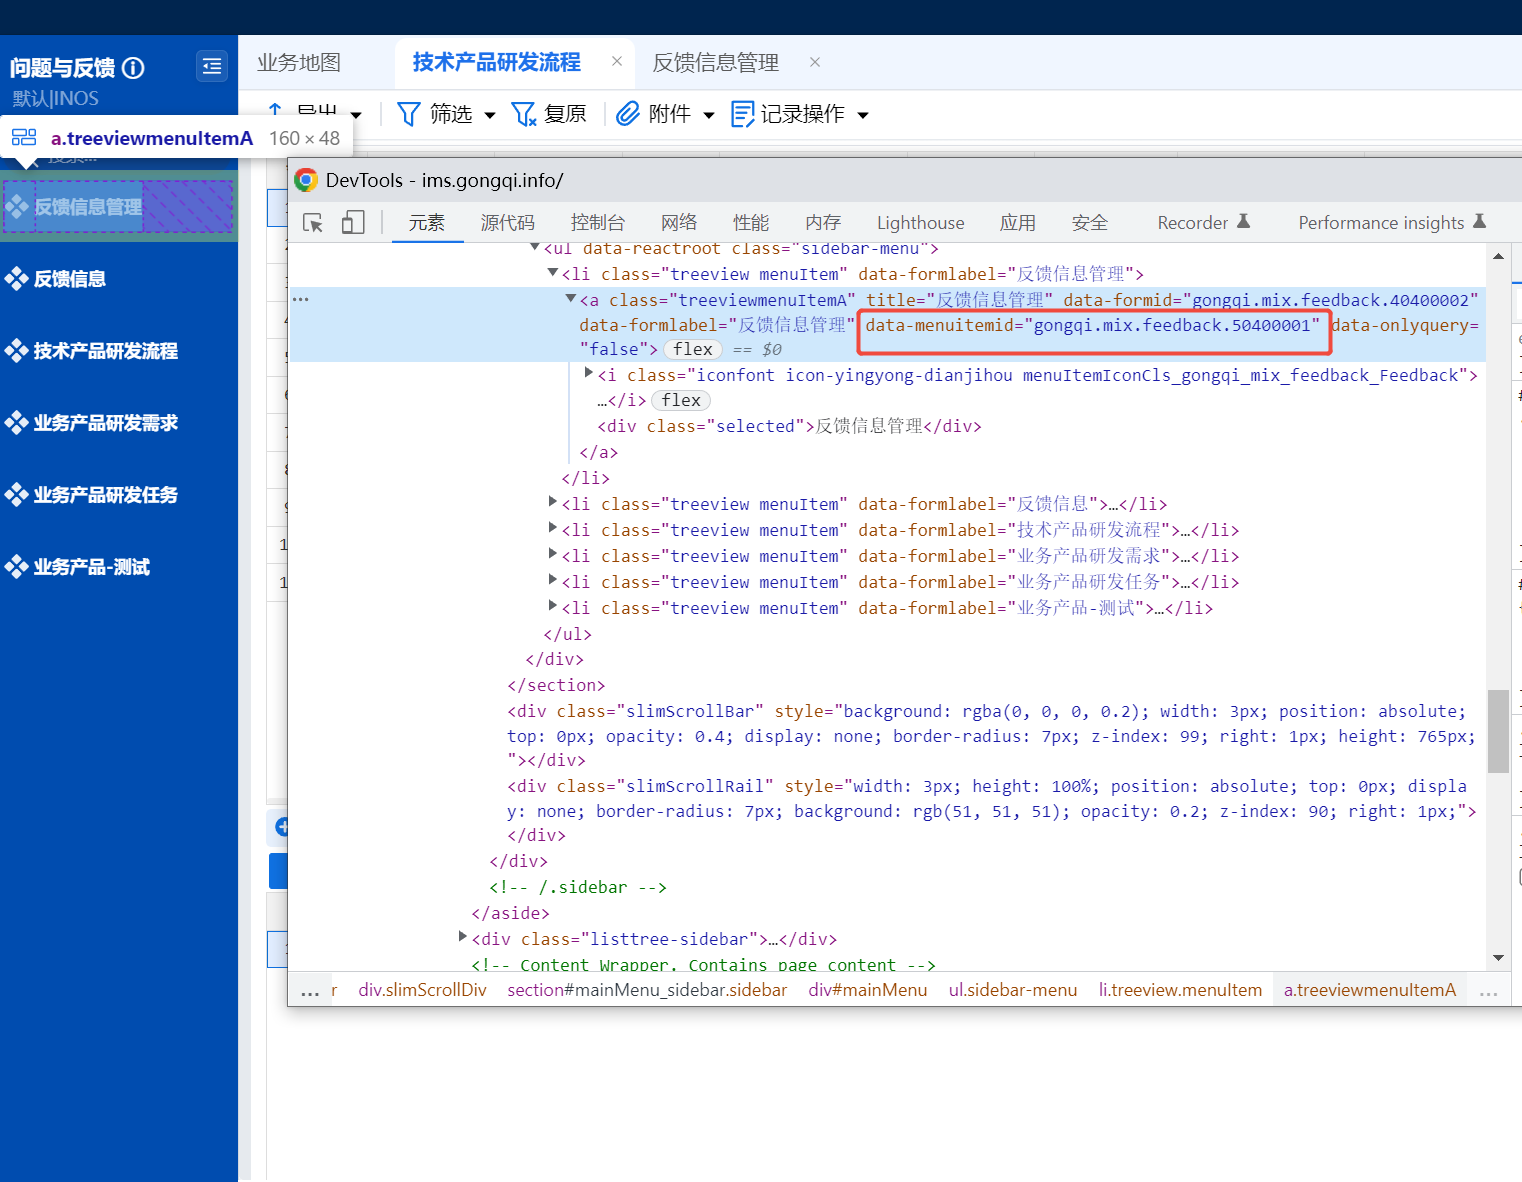Open 业务产品研发需求 in the sidebar
1522x1182 pixels.
coord(105,423)
